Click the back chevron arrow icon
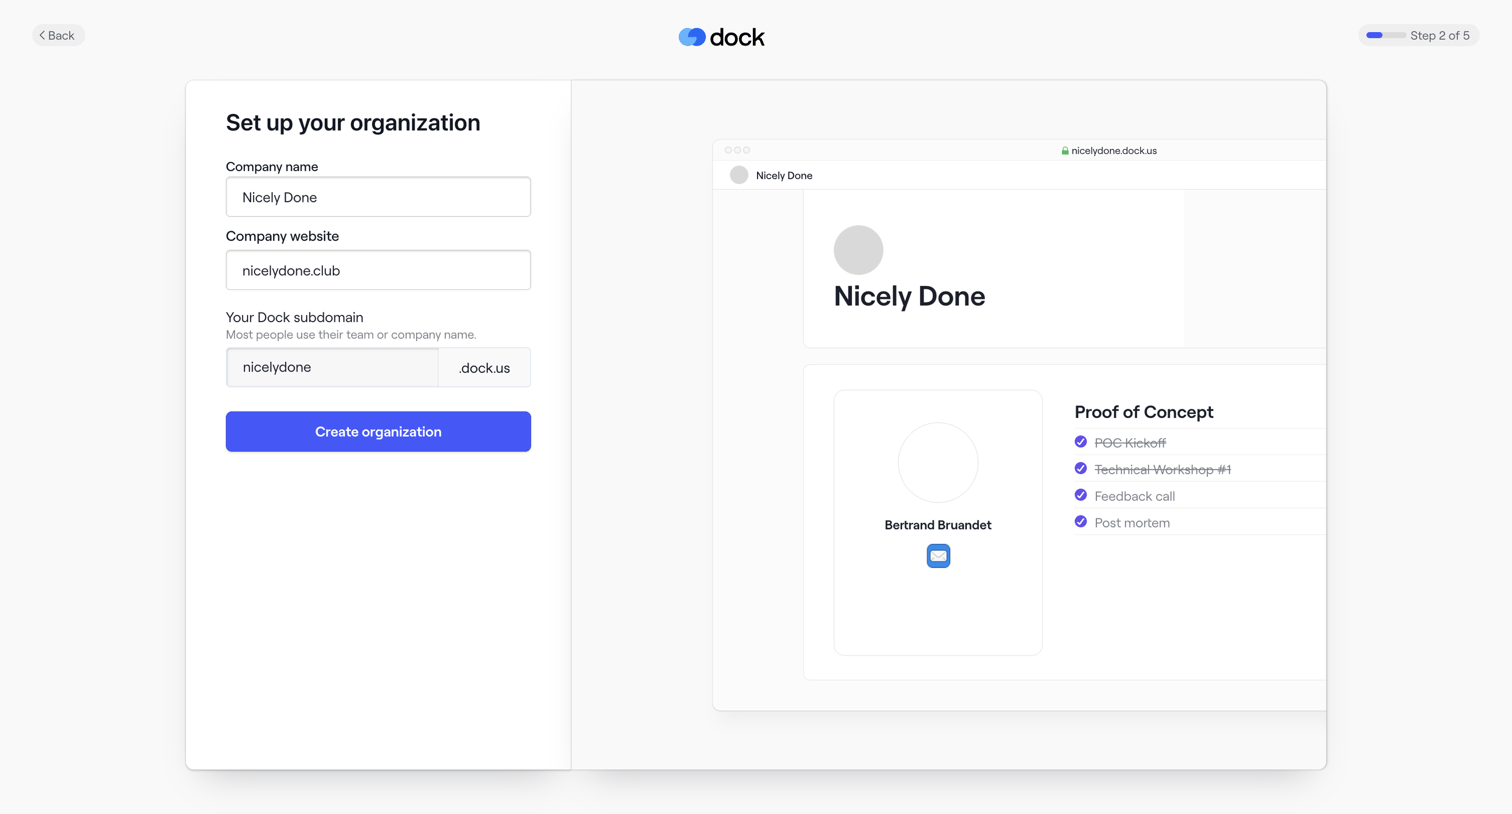The width and height of the screenshot is (1512, 814). pyautogui.click(x=42, y=35)
